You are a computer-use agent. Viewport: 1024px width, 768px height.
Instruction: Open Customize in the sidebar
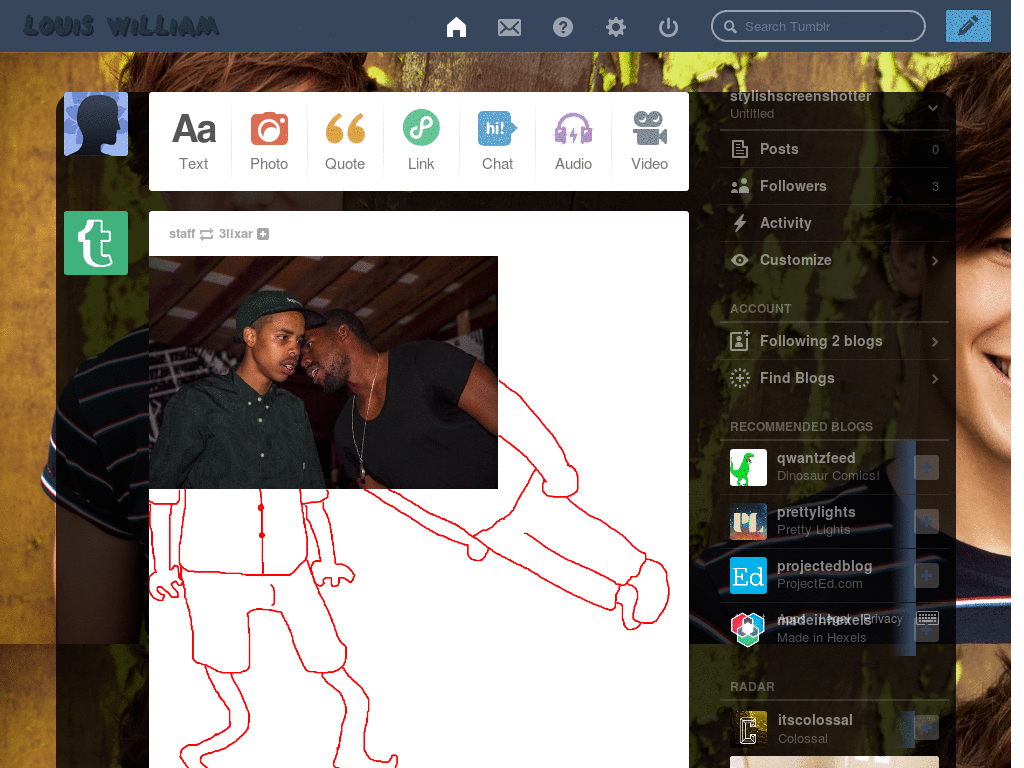835,260
